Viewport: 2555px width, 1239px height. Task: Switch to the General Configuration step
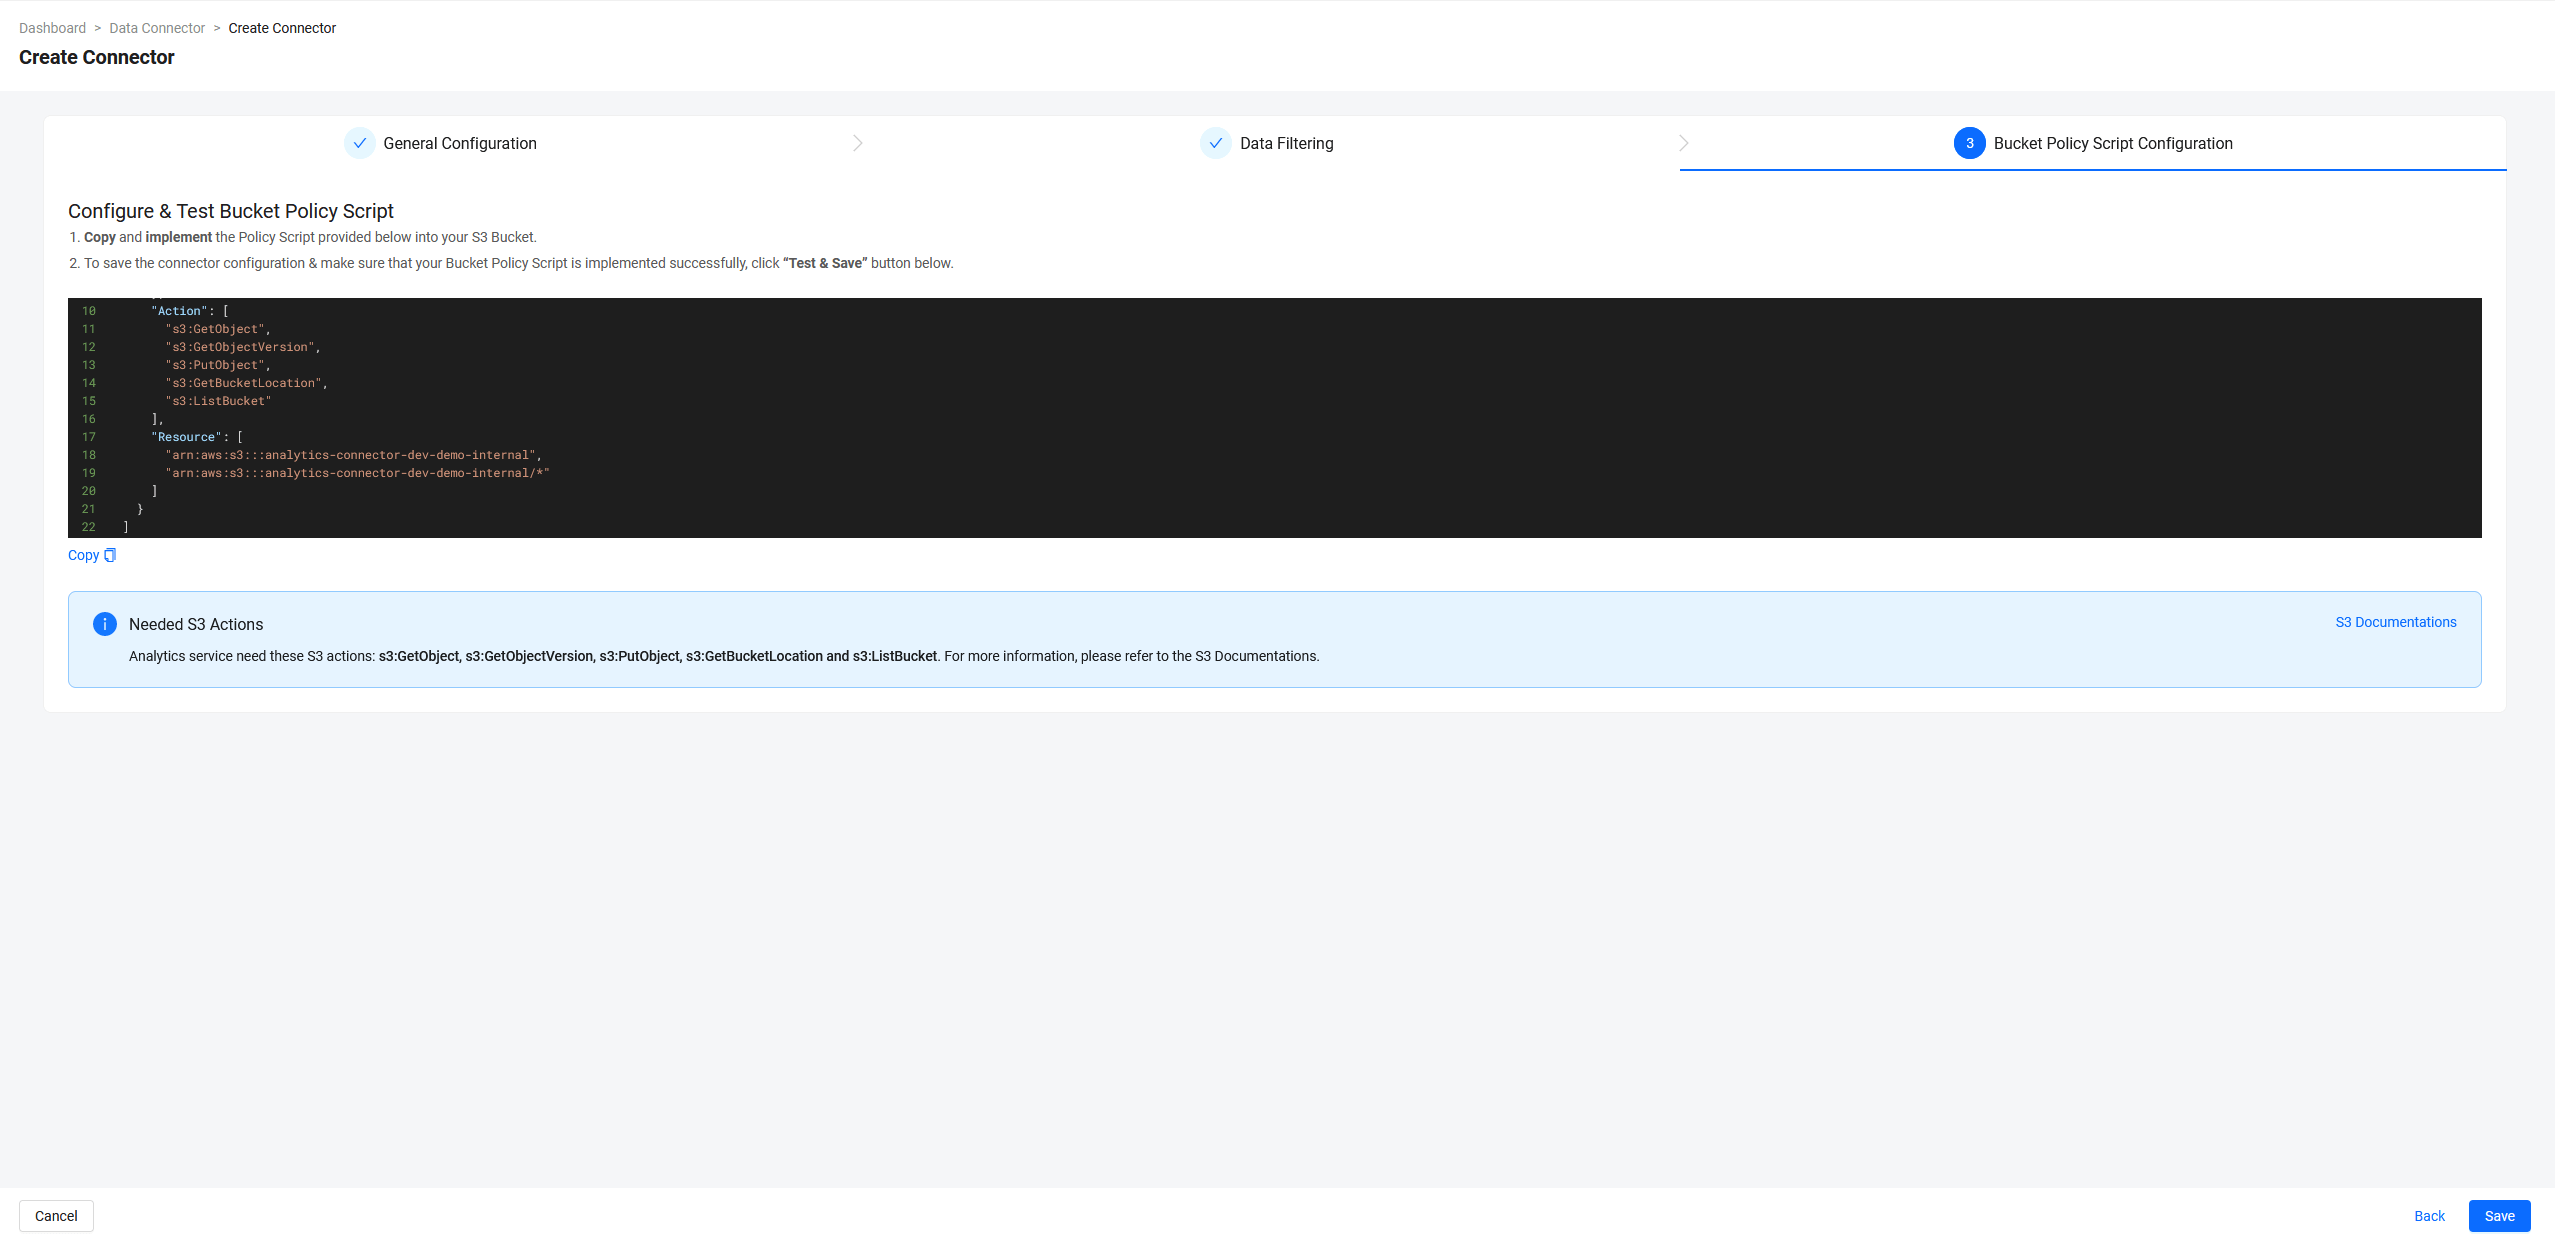(x=460, y=143)
